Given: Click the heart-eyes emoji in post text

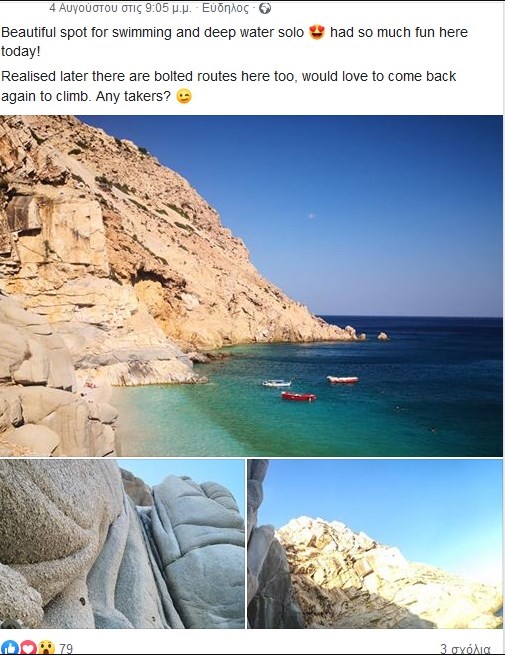Looking at the screenshot, I should (317, 32).
